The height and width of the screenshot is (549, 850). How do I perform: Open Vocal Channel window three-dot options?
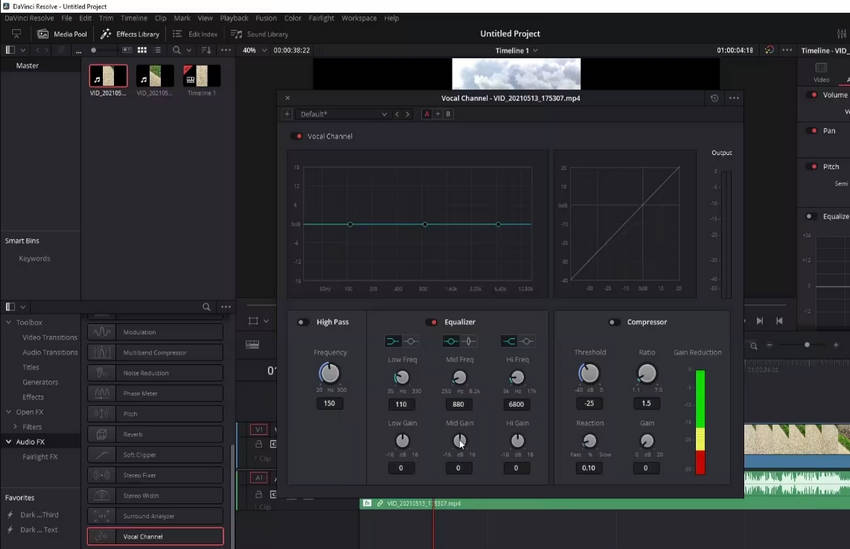pos(734,98)
